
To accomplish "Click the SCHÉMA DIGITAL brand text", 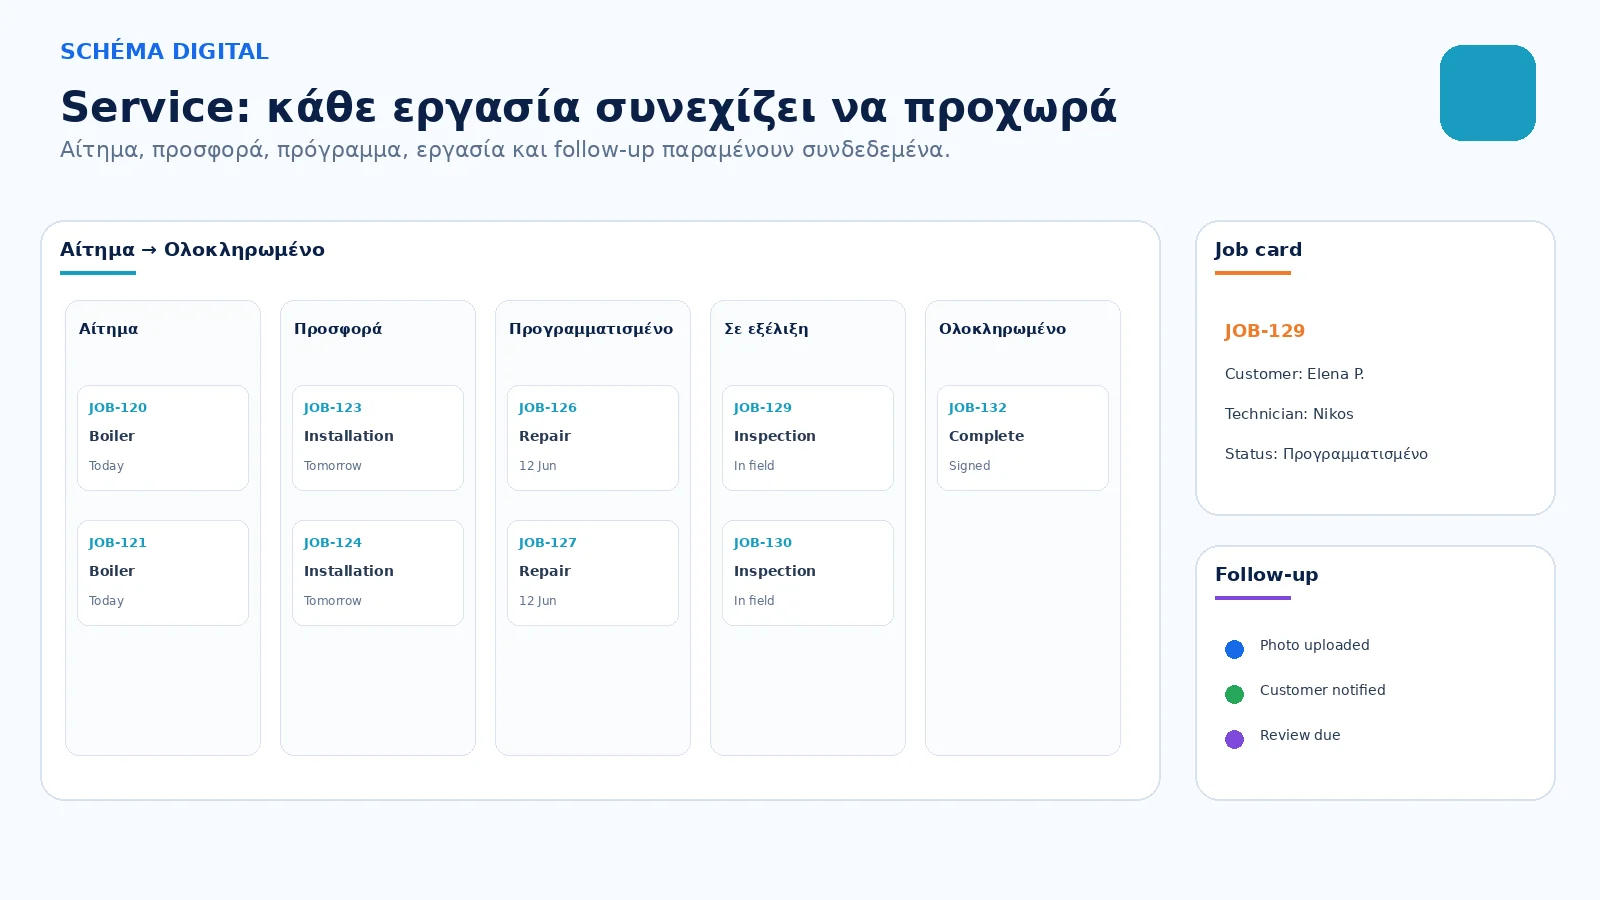I will coord(164,51).
